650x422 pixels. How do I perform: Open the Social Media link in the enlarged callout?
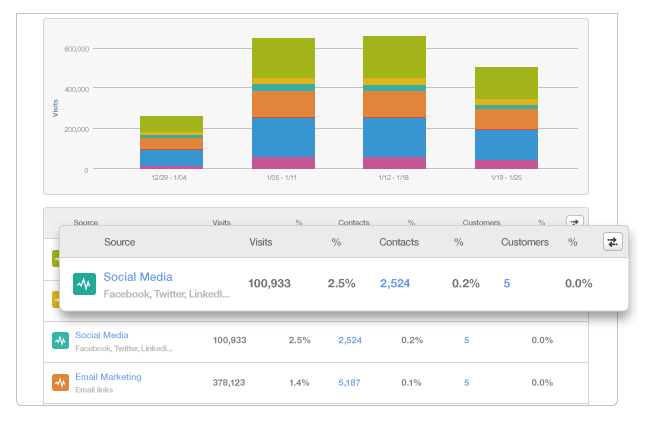(138, 277)
